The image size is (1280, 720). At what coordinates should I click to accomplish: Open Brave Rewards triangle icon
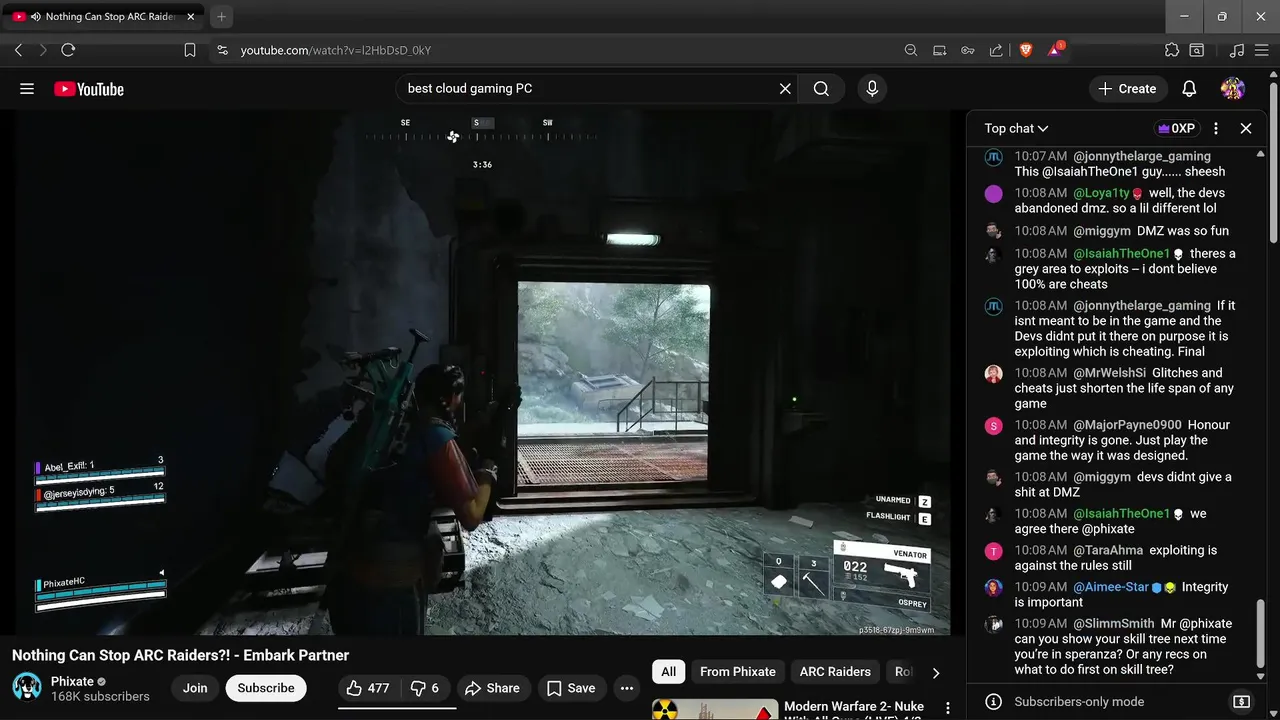coord(1055,50)
